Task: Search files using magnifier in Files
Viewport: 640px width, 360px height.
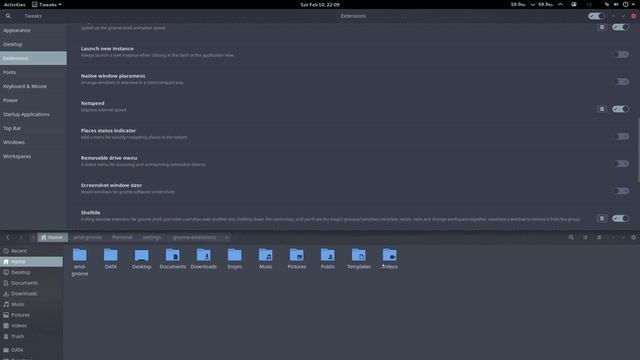Action: tap(571, 237)
